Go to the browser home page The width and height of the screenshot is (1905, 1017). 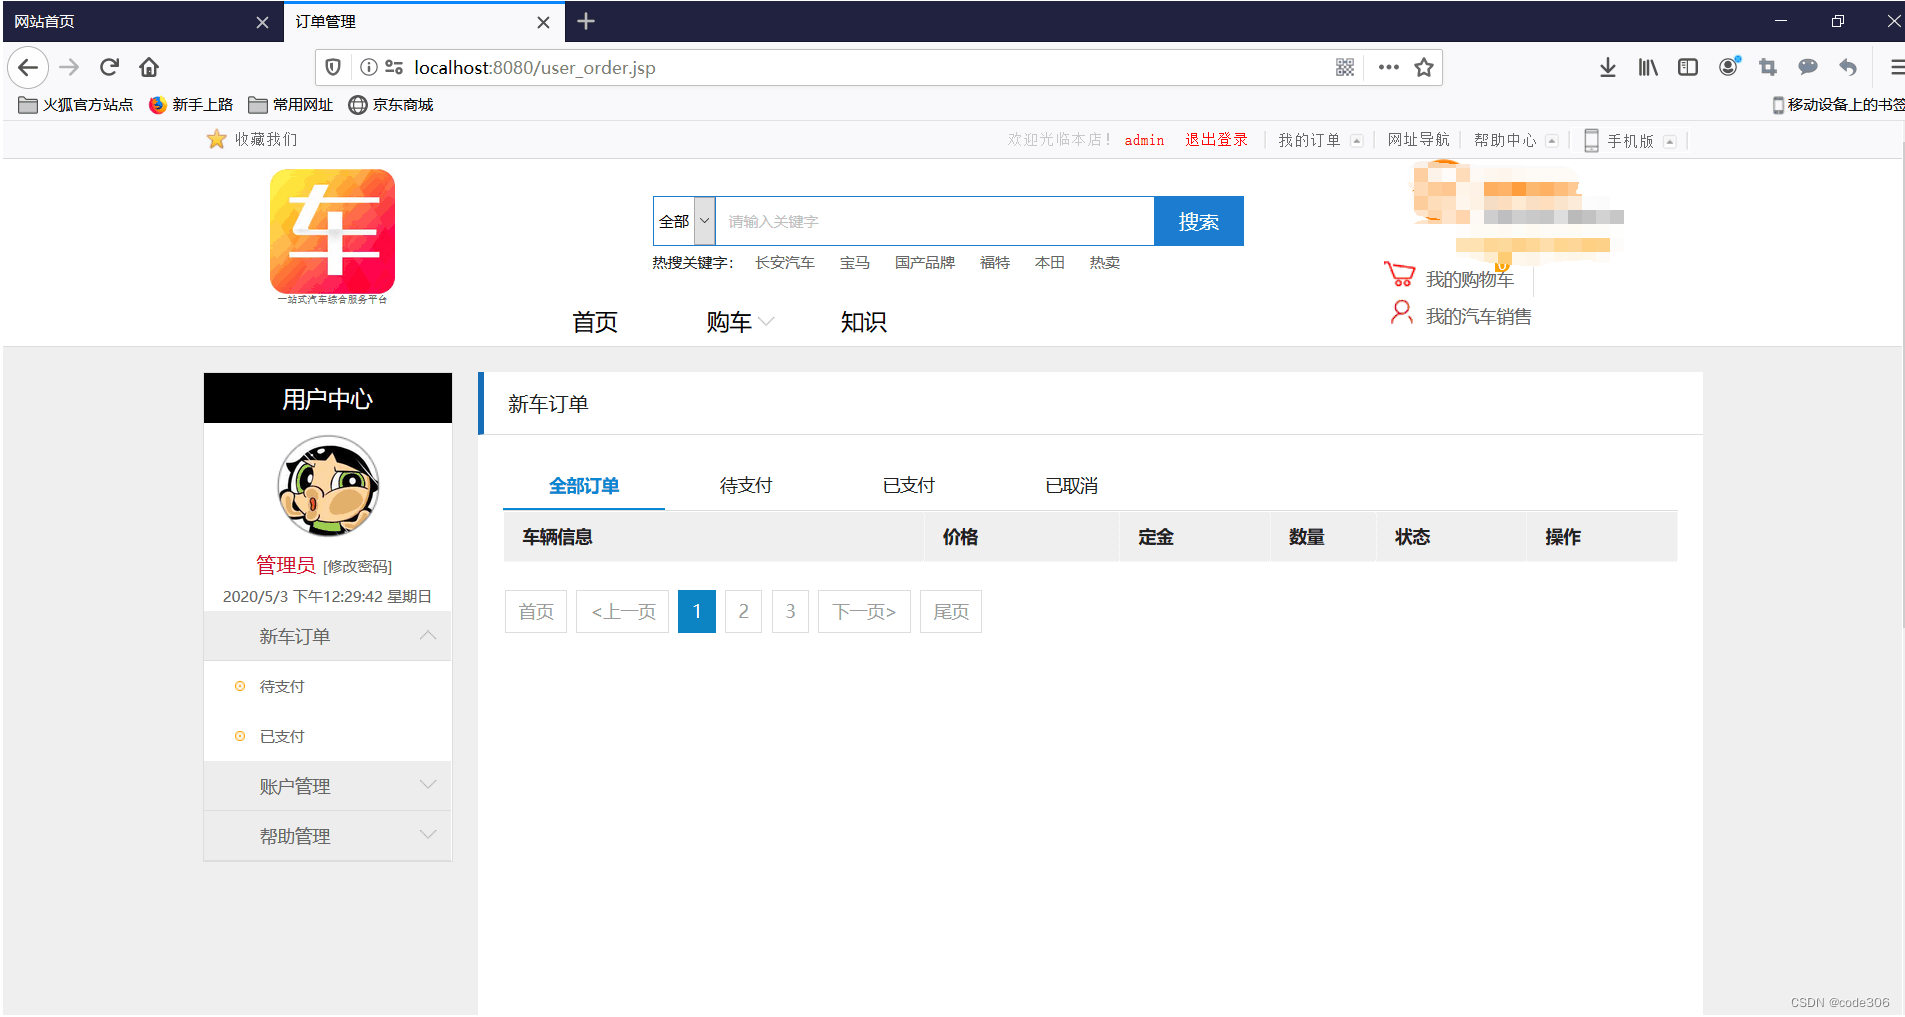(x=149, y=67)
